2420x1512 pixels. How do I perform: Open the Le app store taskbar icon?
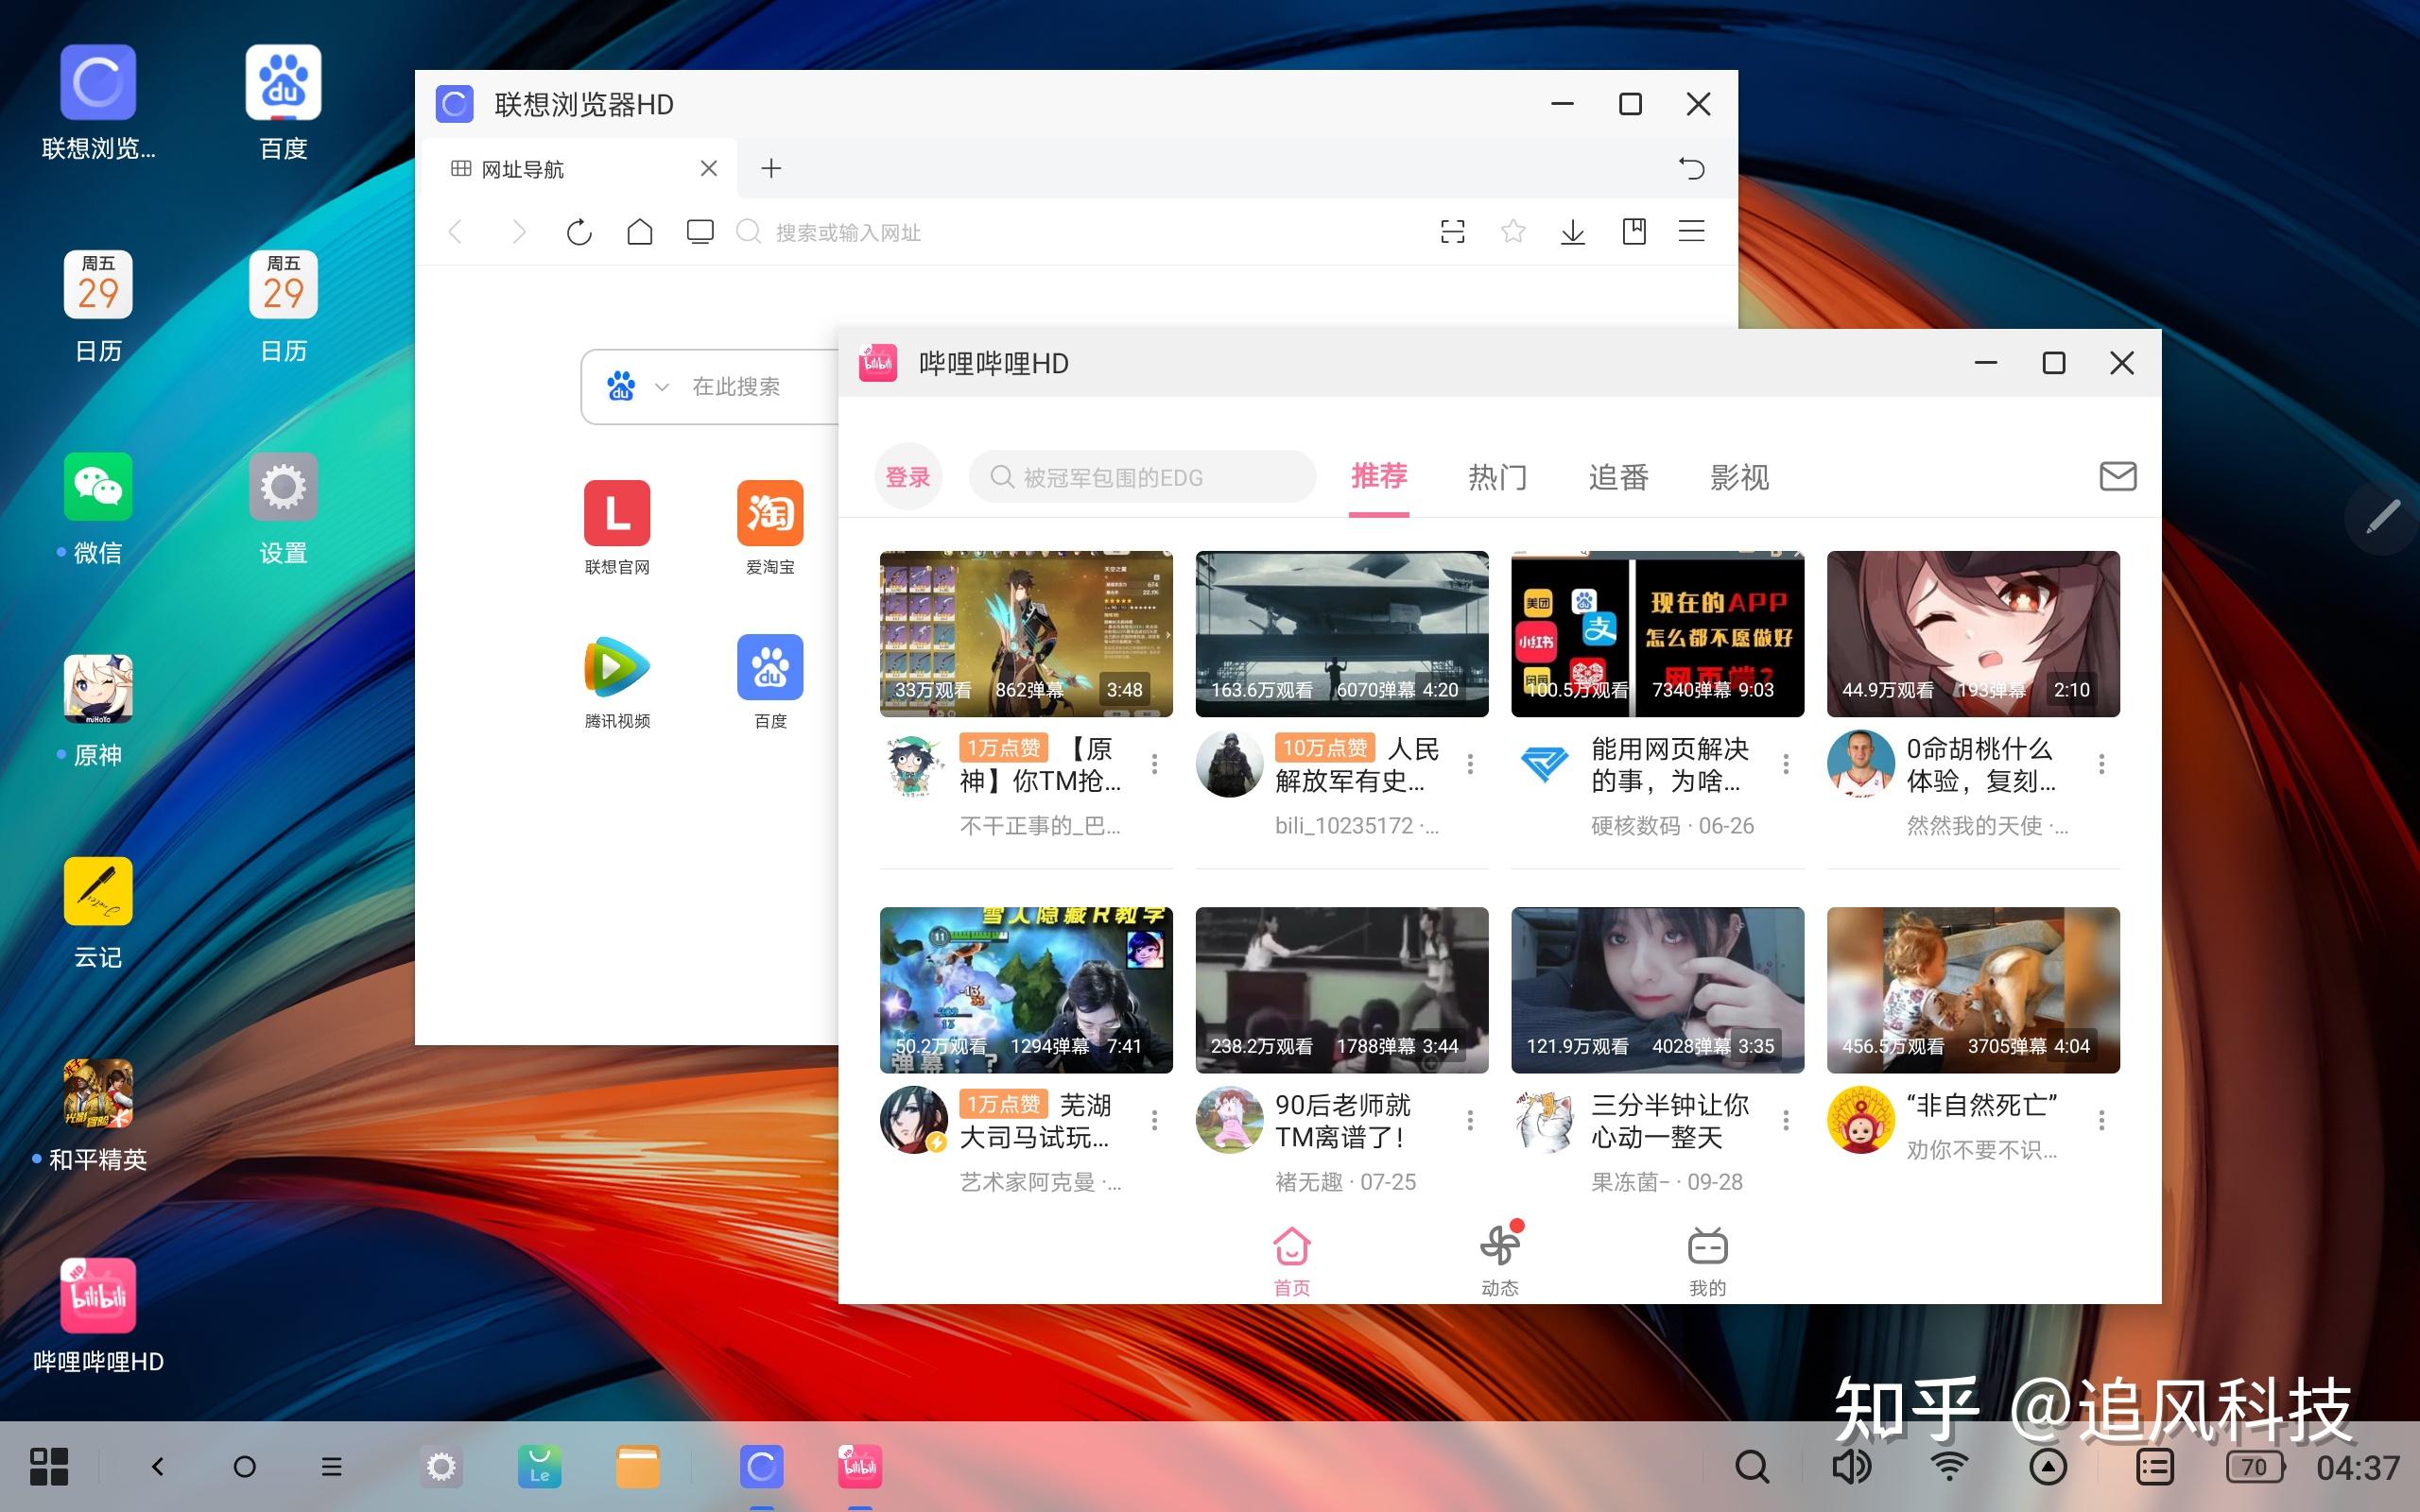(x=539, y=1467)
